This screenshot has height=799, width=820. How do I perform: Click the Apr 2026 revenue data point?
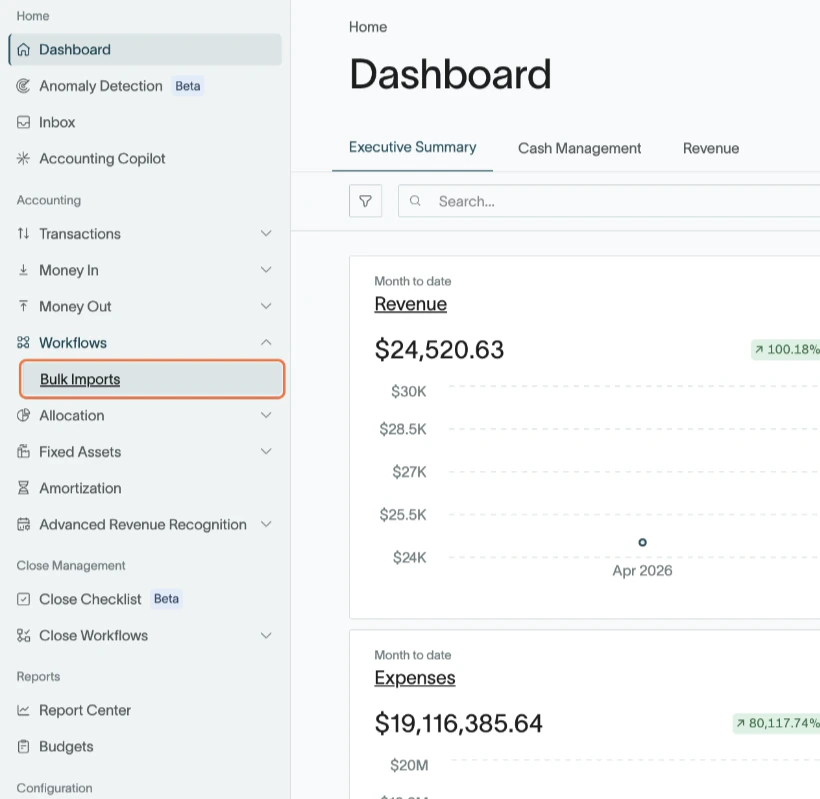pos(642,542)
